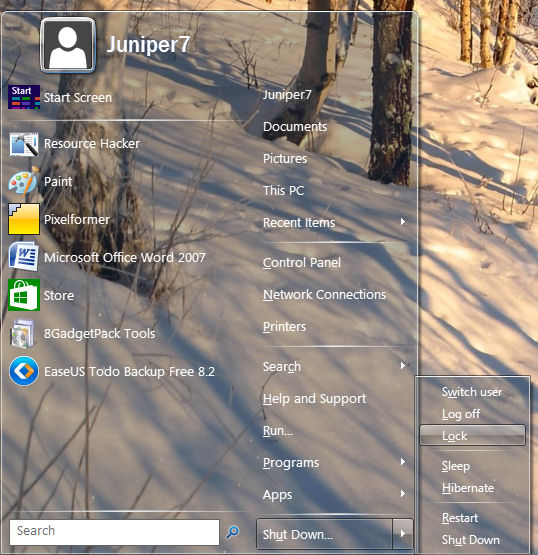The width and height of the screenshot is (538, 555).
Task: Click the Shut Down... button
Action: [x=325, y=534]
